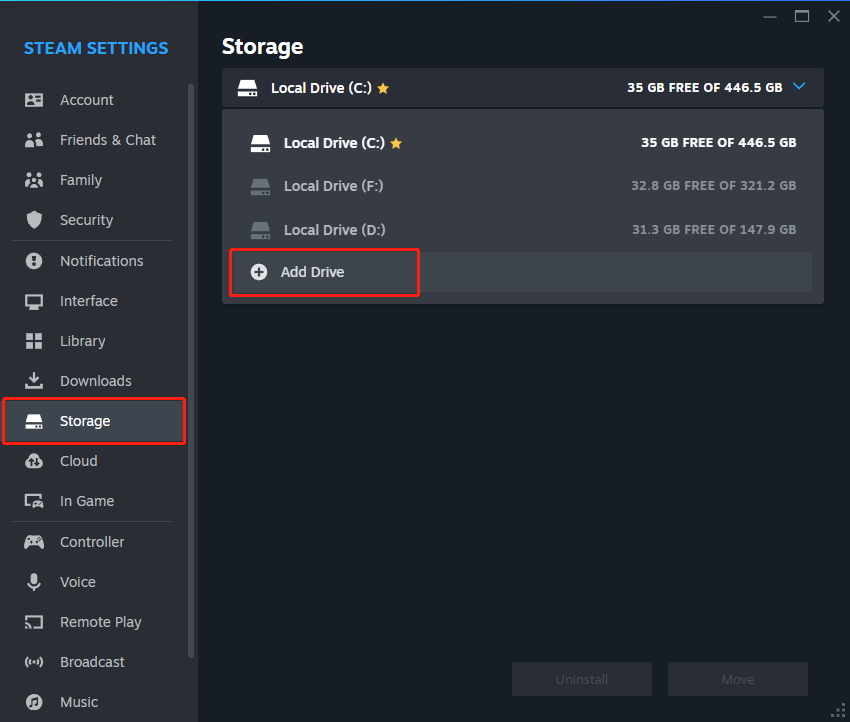The image size is (850, 722).
Task: Collapse the drive list chevron
Action: coord(798,87)
